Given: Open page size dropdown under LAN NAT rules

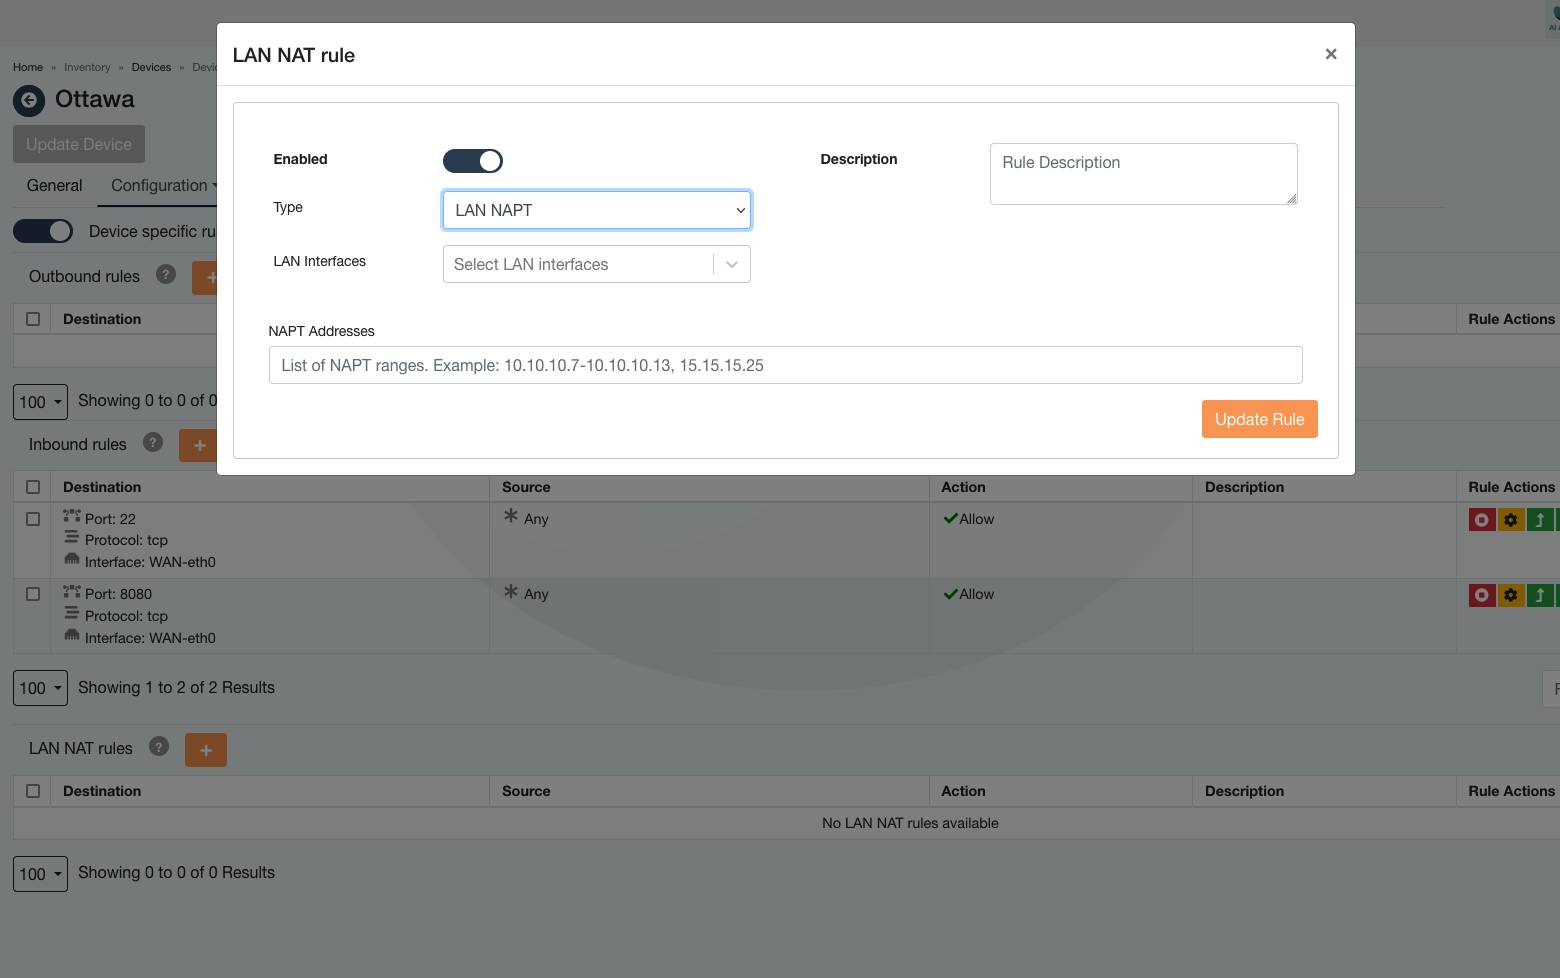Looking at the screenshot, I should click(x=40, y=874).
